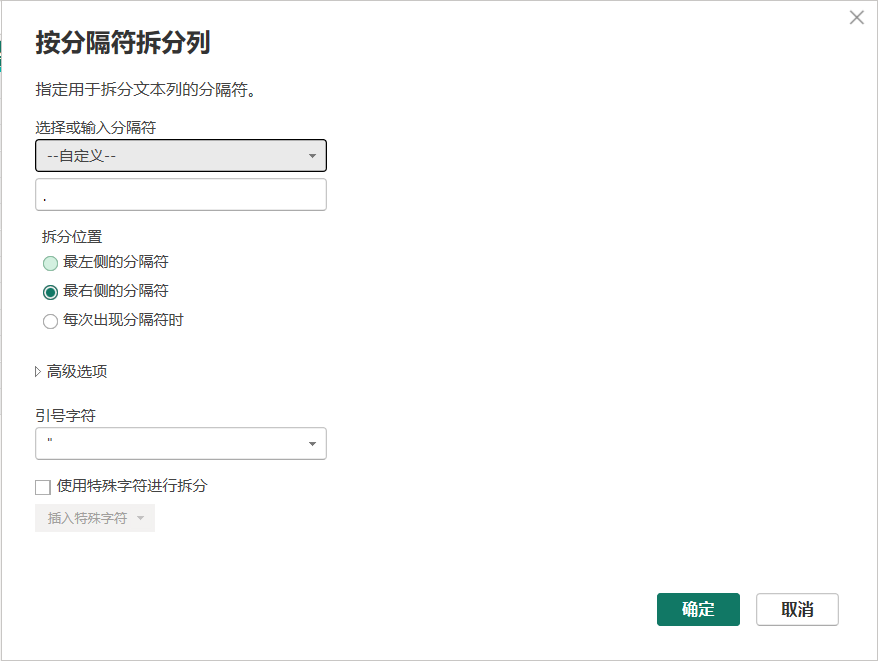The width and height of the screenshot is (878, 661).
Task: Open the 插入特殊字符 dropdown button
Action: click(x=95, y=518)
